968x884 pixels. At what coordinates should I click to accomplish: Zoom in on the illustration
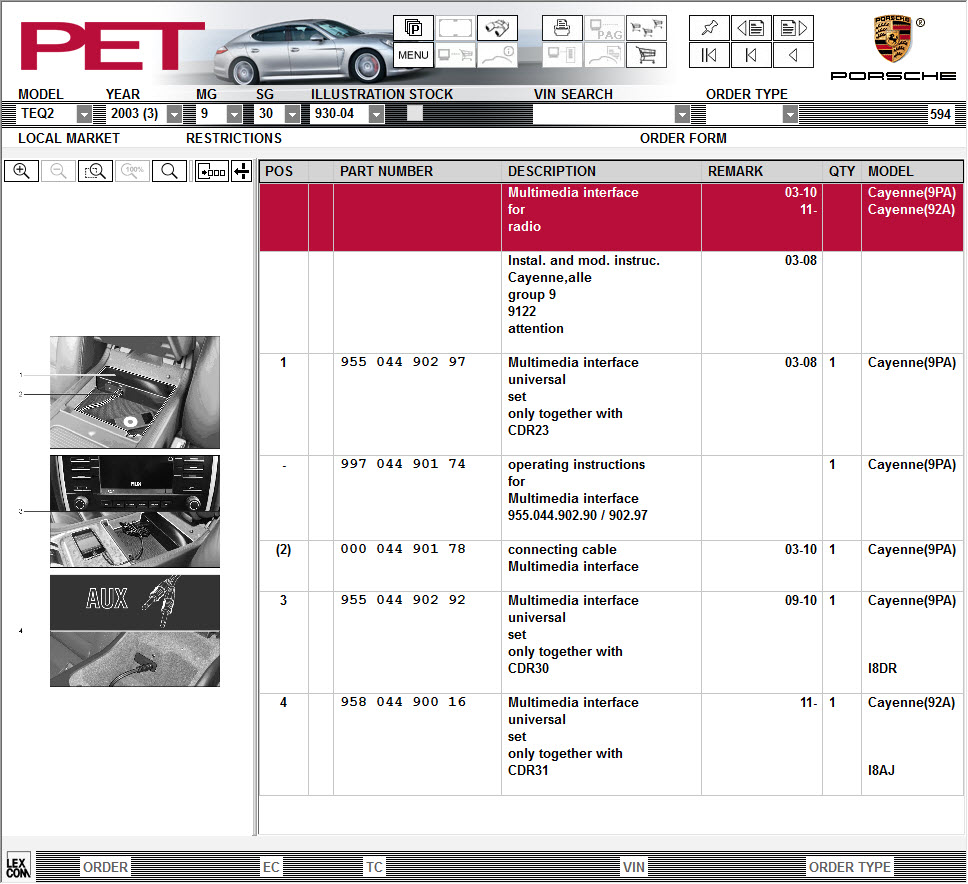pyautogui.click(x=22, y=171)
